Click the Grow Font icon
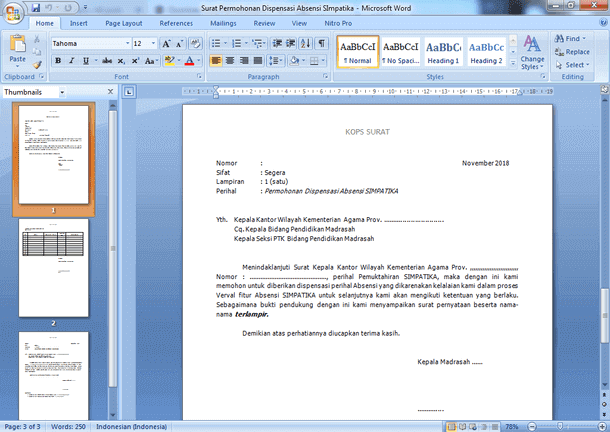 166,44
